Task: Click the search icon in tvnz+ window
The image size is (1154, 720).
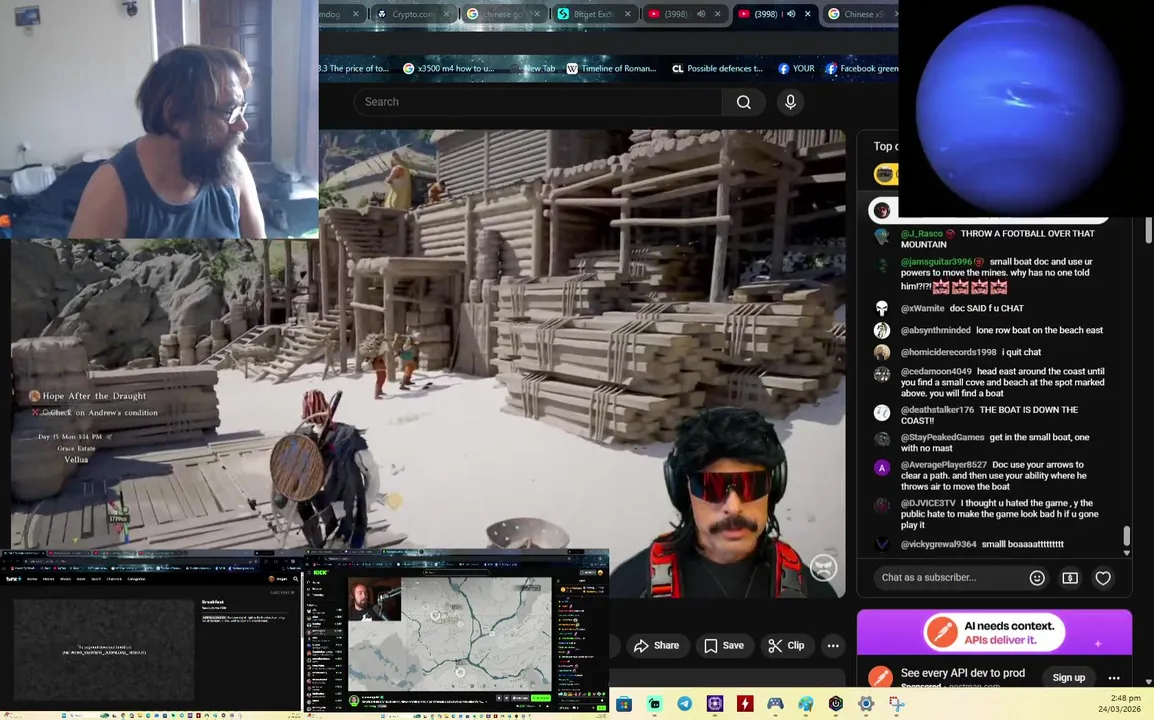Action: 296,579
